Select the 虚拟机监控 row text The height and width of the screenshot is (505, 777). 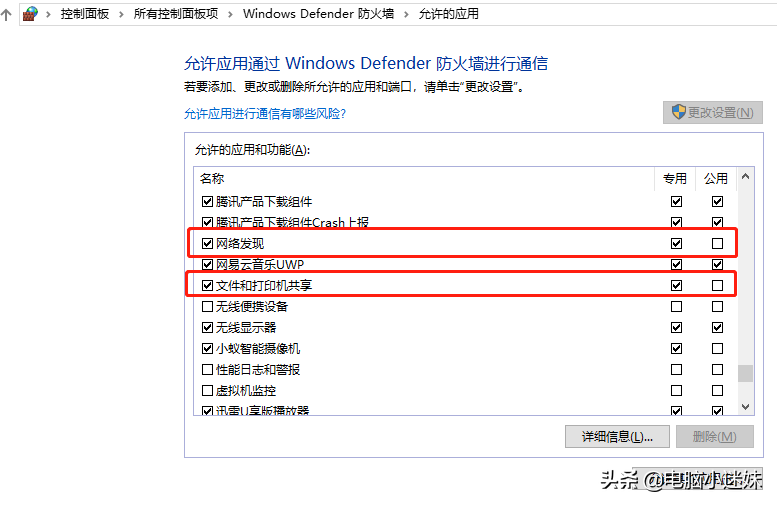click(246, 391)
